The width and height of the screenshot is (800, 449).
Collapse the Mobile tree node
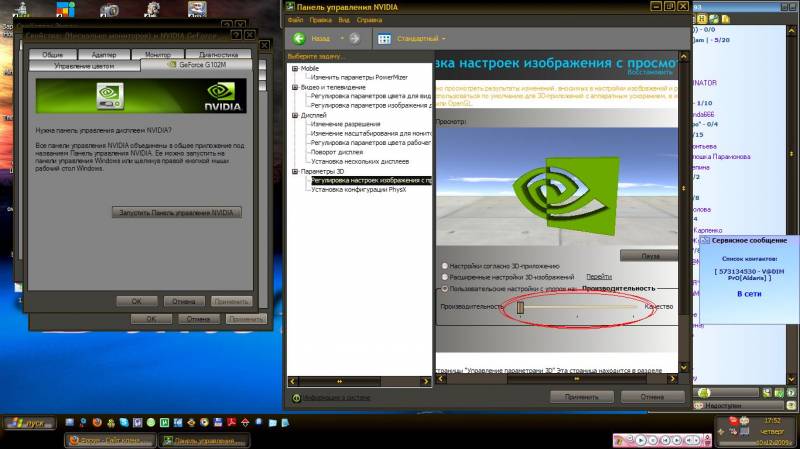[x=295, y=68]
